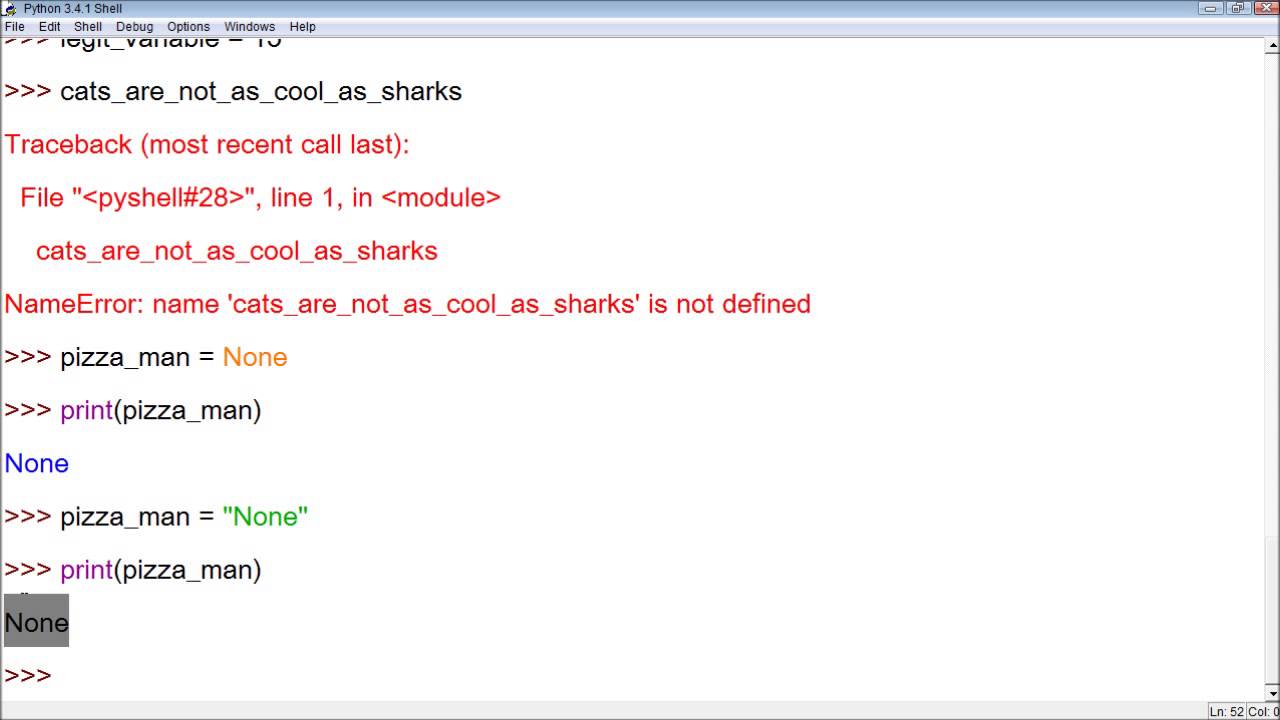Minimize the Python Shell window

click(x=1211, y=8)
